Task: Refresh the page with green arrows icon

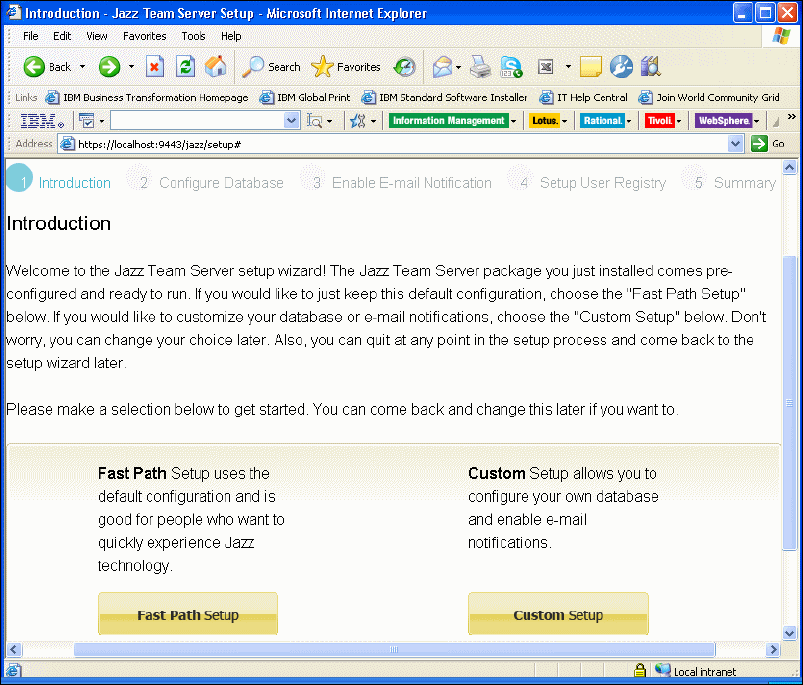Action: 185,67
